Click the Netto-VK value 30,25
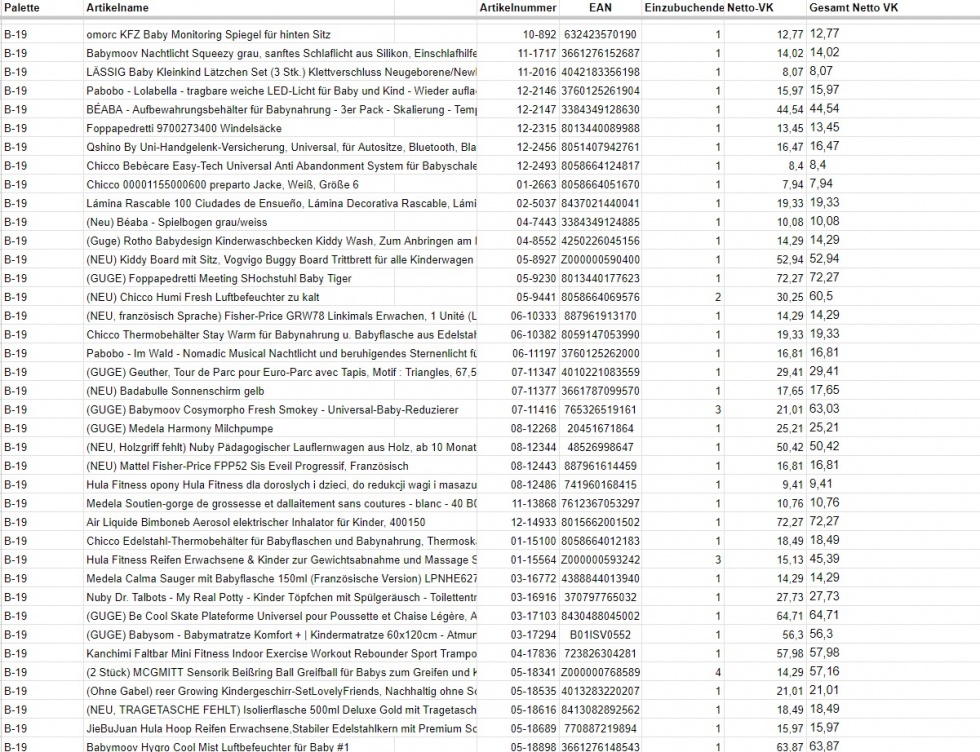The width and height of the screenshot is (980, 752). point(790,297)
